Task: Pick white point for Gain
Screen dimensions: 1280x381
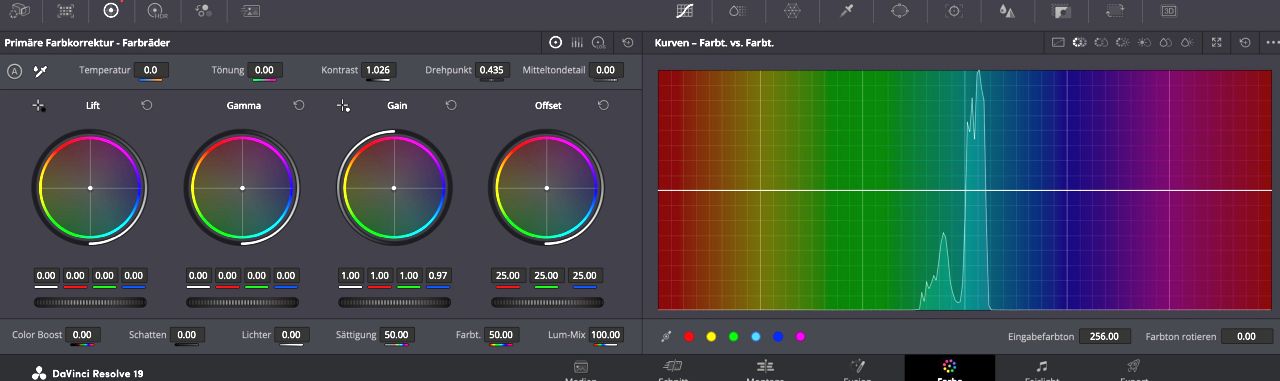Action: (343, 105)
